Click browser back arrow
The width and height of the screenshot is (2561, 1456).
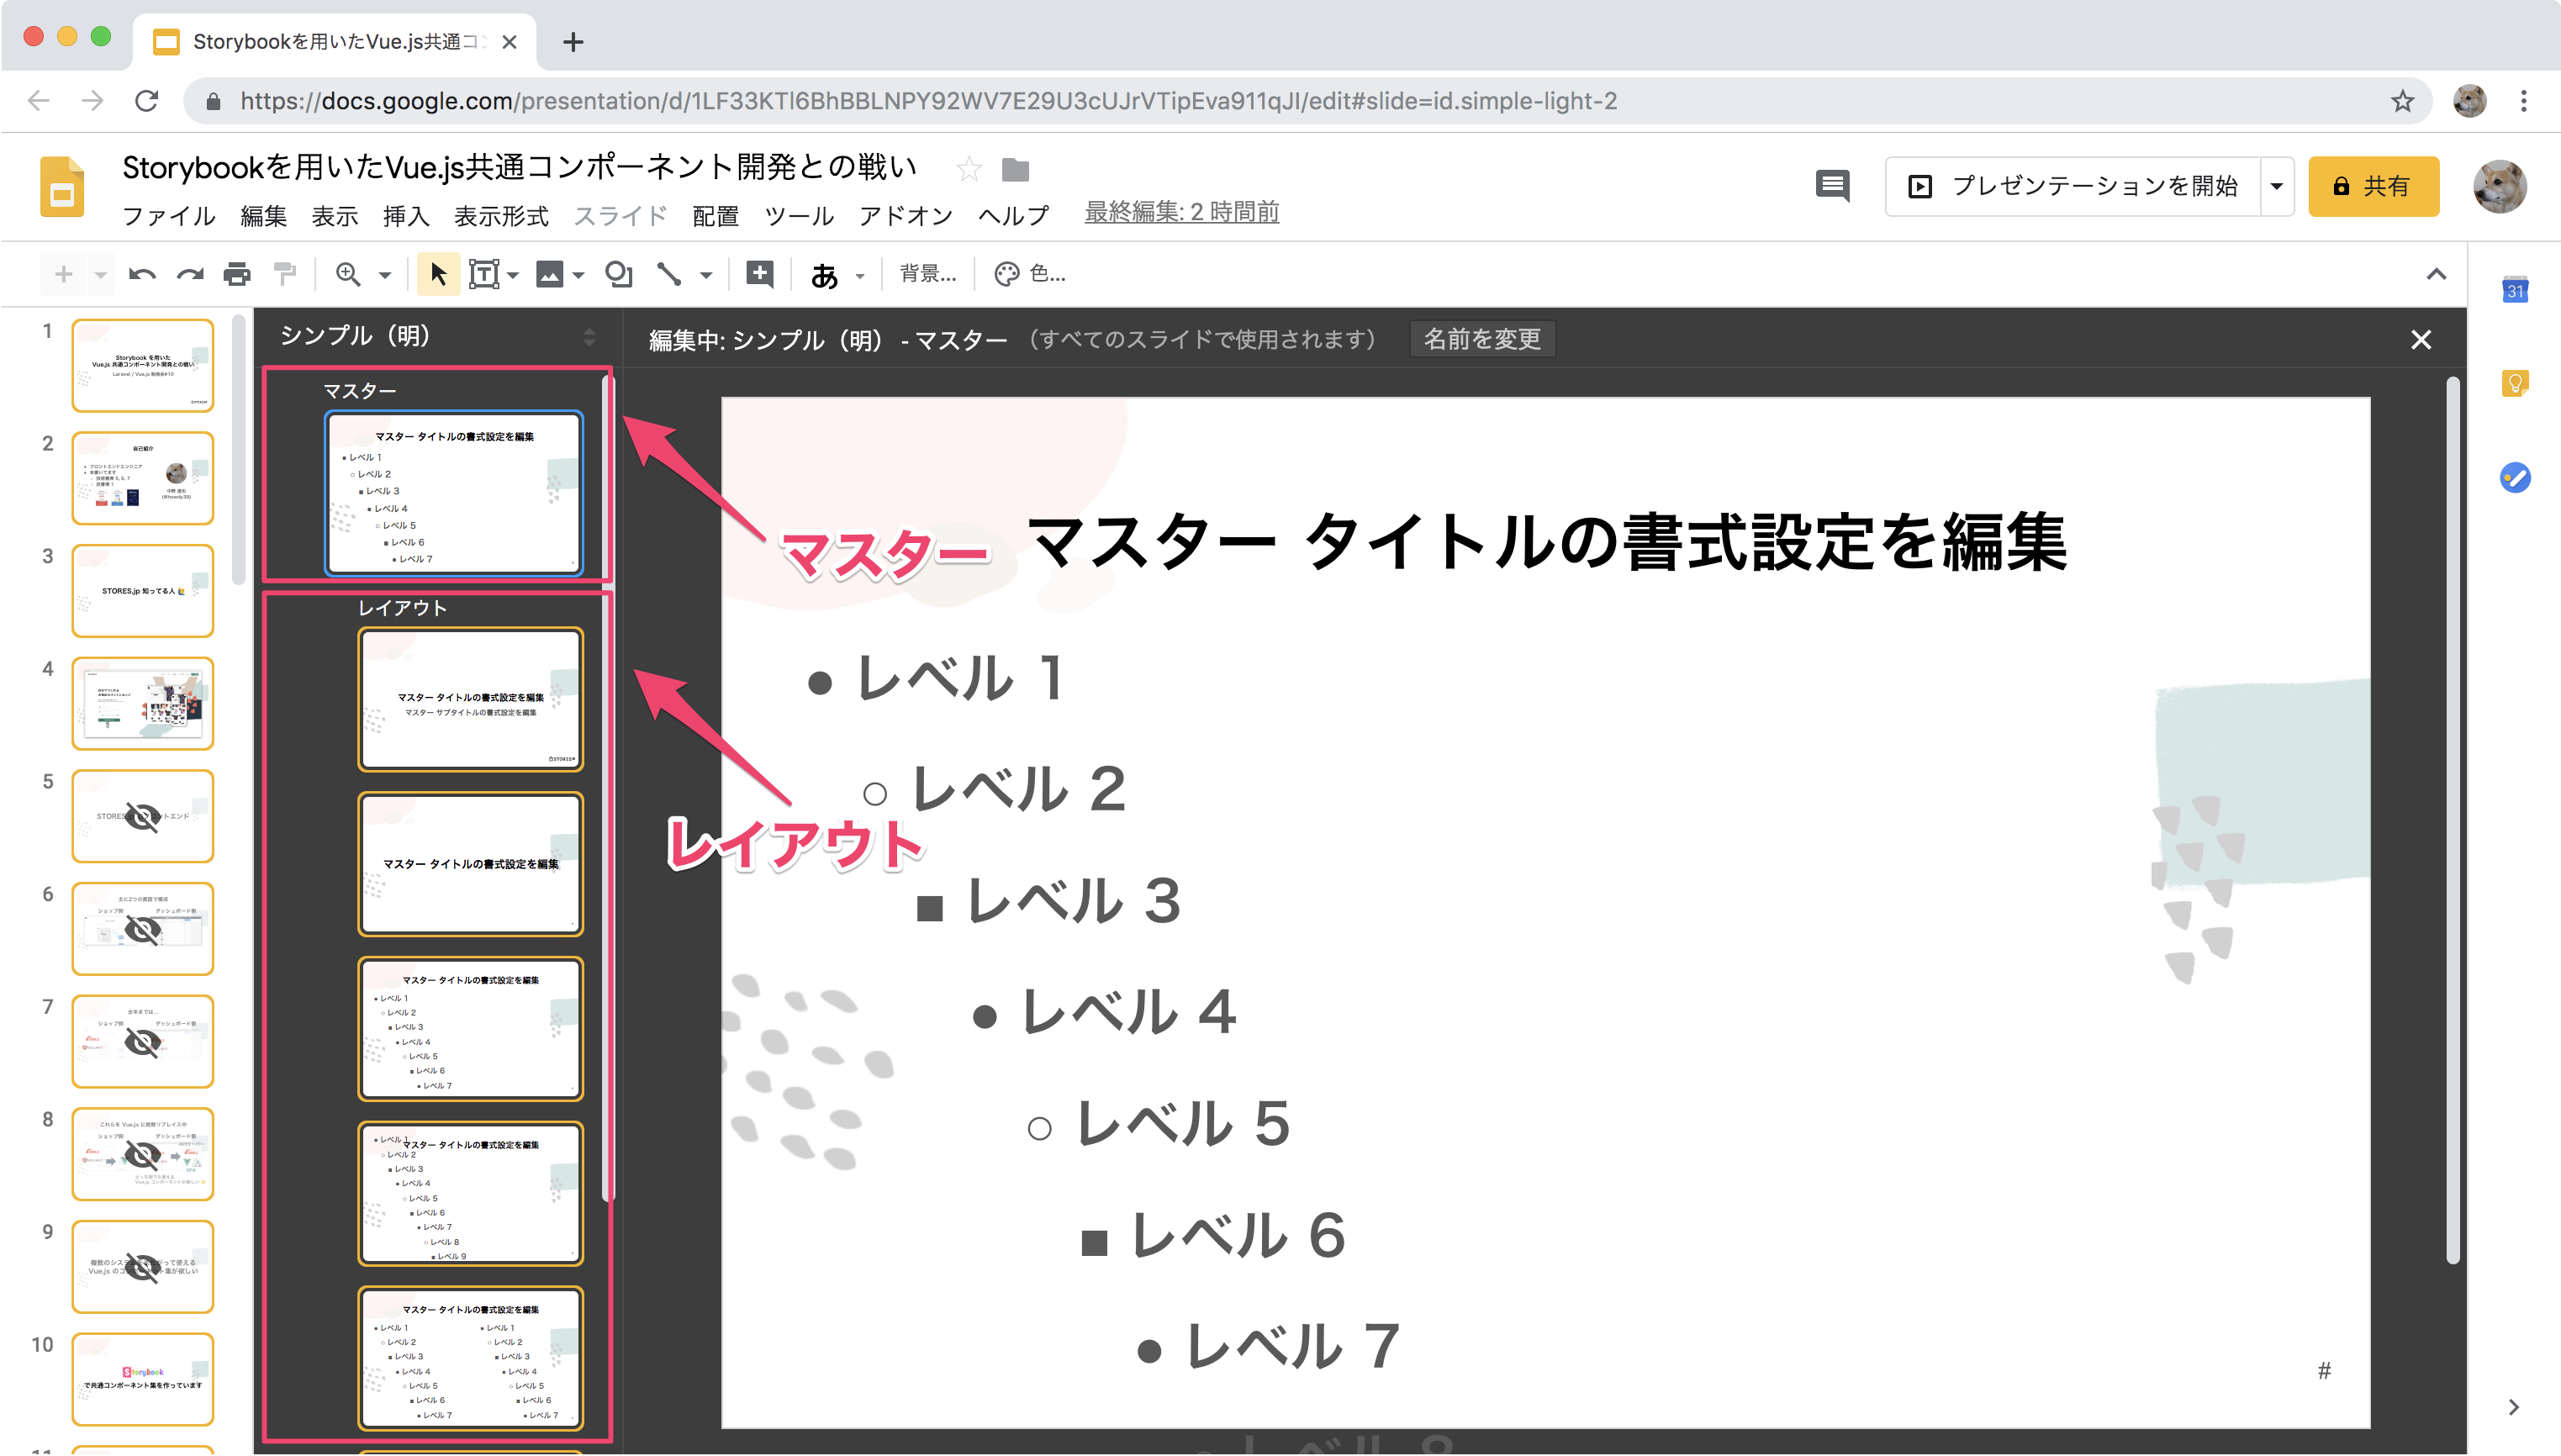click(x=39, y=101)
